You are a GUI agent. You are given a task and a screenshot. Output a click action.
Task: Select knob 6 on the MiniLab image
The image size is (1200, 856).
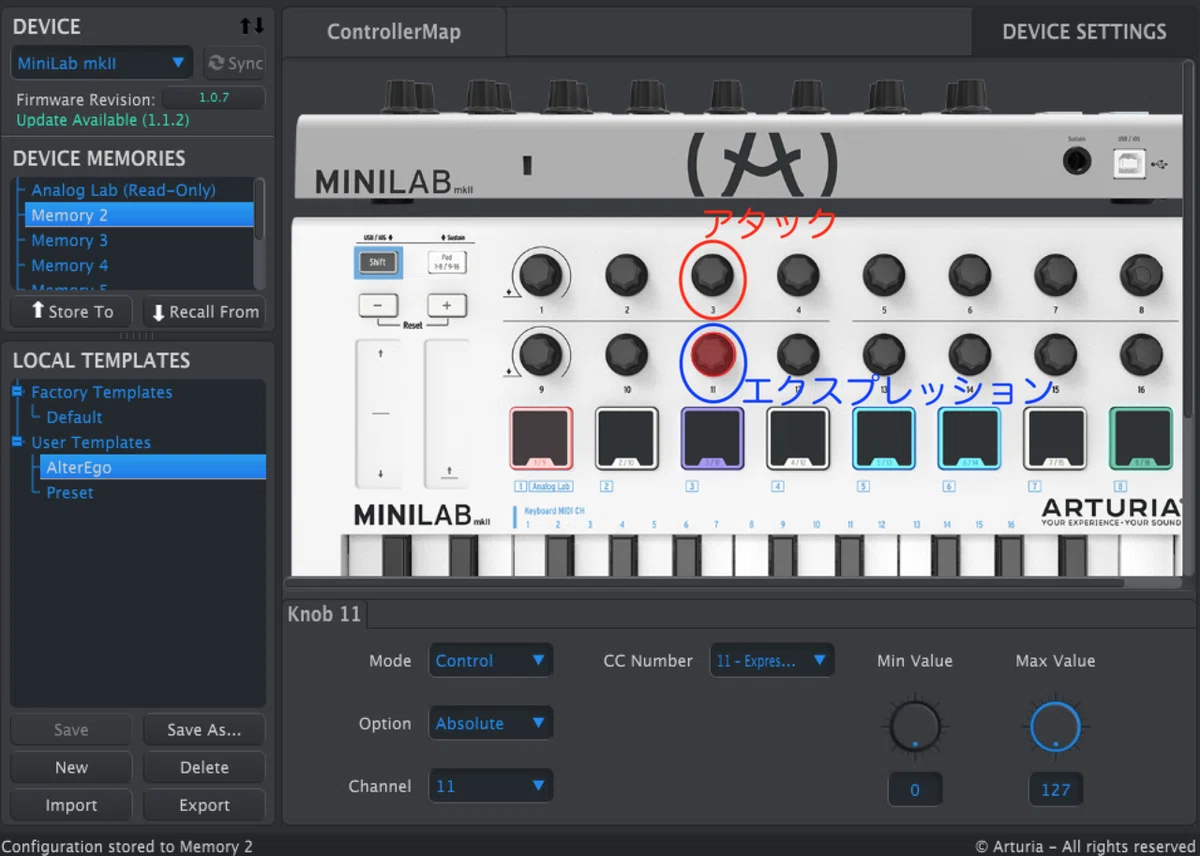click(x=970, y=273)
